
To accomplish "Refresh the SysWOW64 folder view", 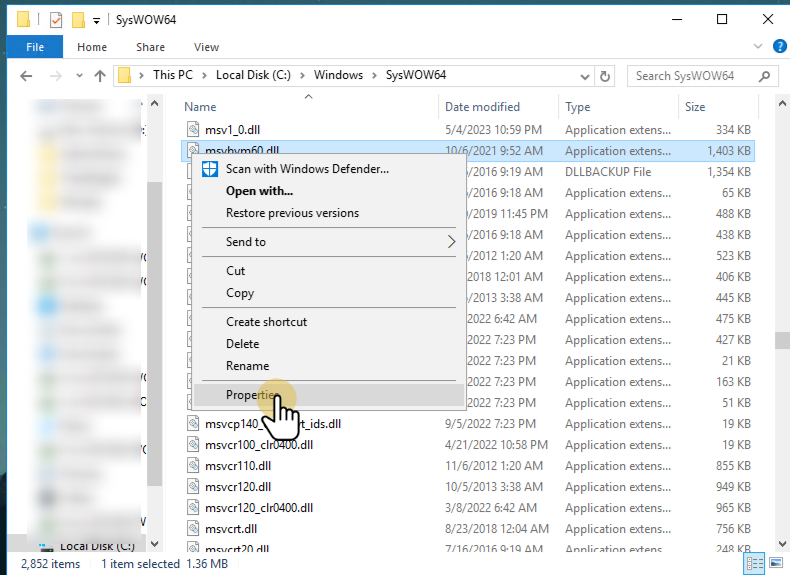I will coord(605,77).
